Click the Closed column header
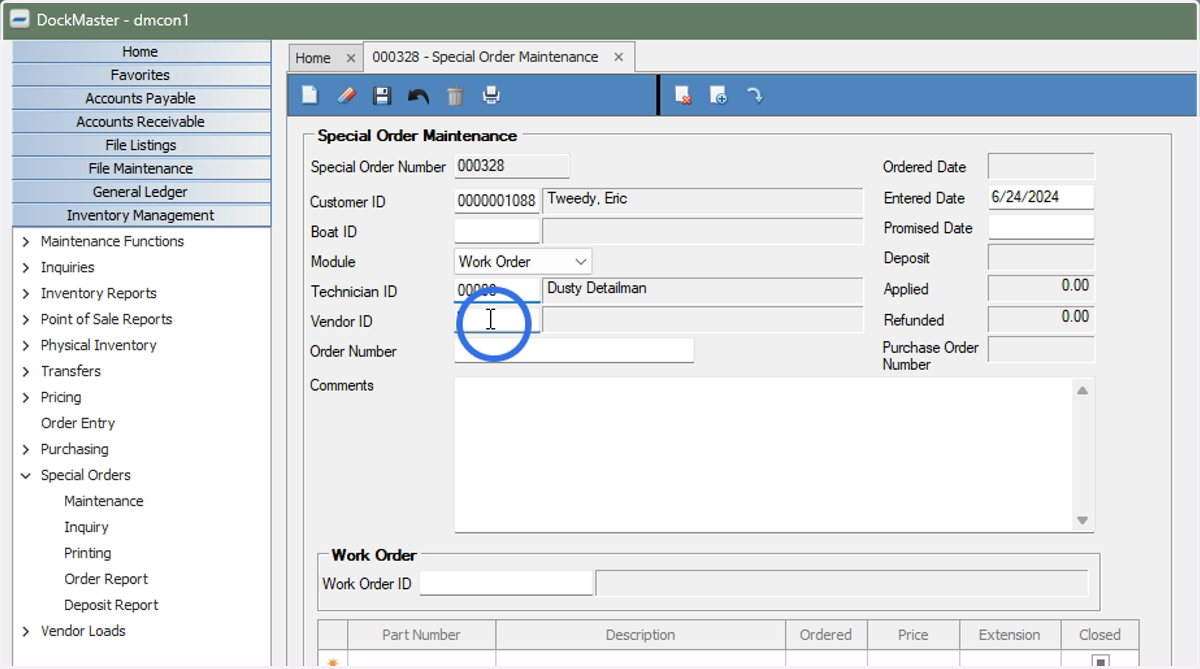This screenshot has width=1200, height=669. click(x=1100, y=635)
